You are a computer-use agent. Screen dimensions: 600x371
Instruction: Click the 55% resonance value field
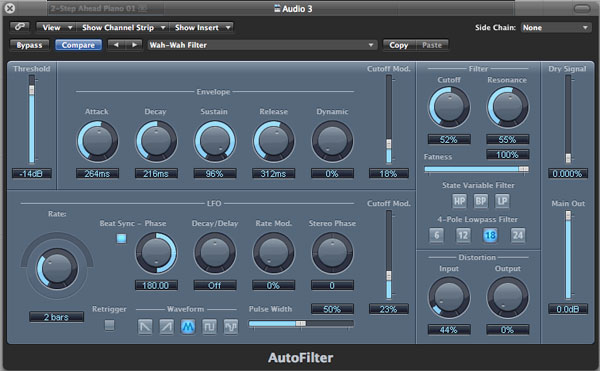(507, 139)
